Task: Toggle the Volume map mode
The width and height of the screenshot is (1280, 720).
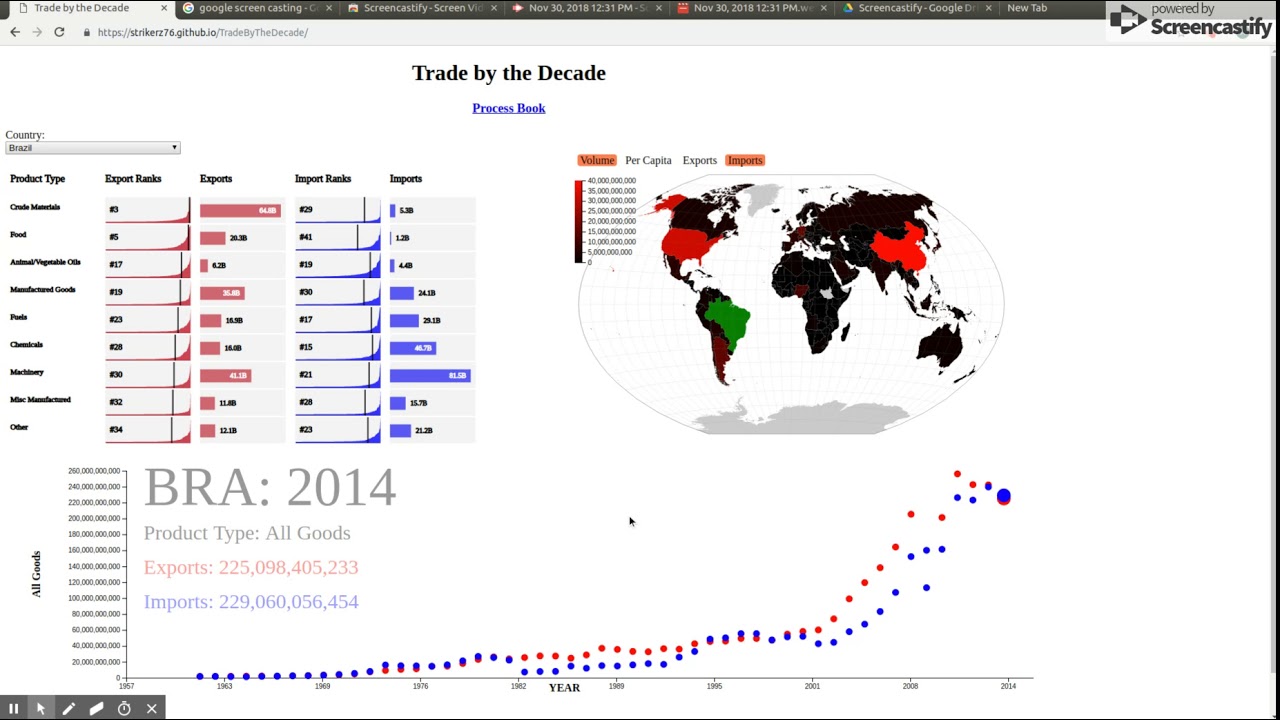Action: pyautogui.click(x=596, y=160)
